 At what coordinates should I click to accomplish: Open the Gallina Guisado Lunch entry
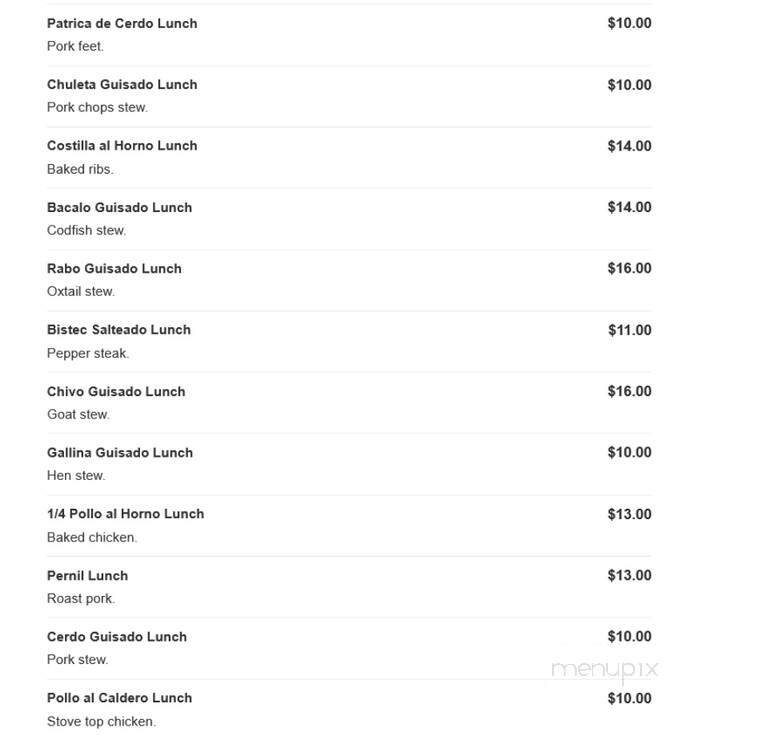pyautogui.click(x=120, y=452)
